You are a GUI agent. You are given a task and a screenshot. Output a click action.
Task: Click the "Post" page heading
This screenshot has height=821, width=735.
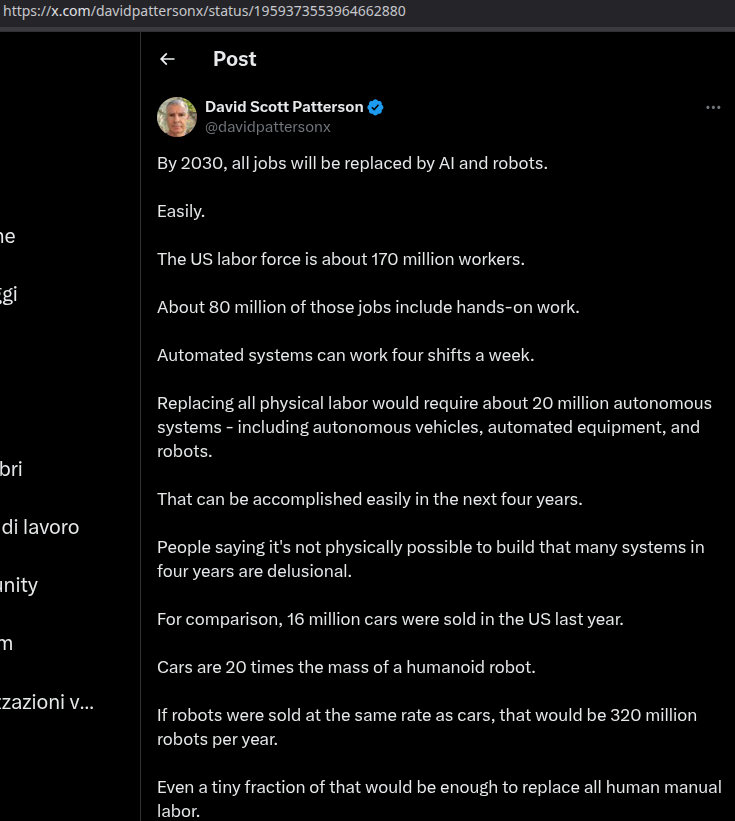tap(235, 59)
